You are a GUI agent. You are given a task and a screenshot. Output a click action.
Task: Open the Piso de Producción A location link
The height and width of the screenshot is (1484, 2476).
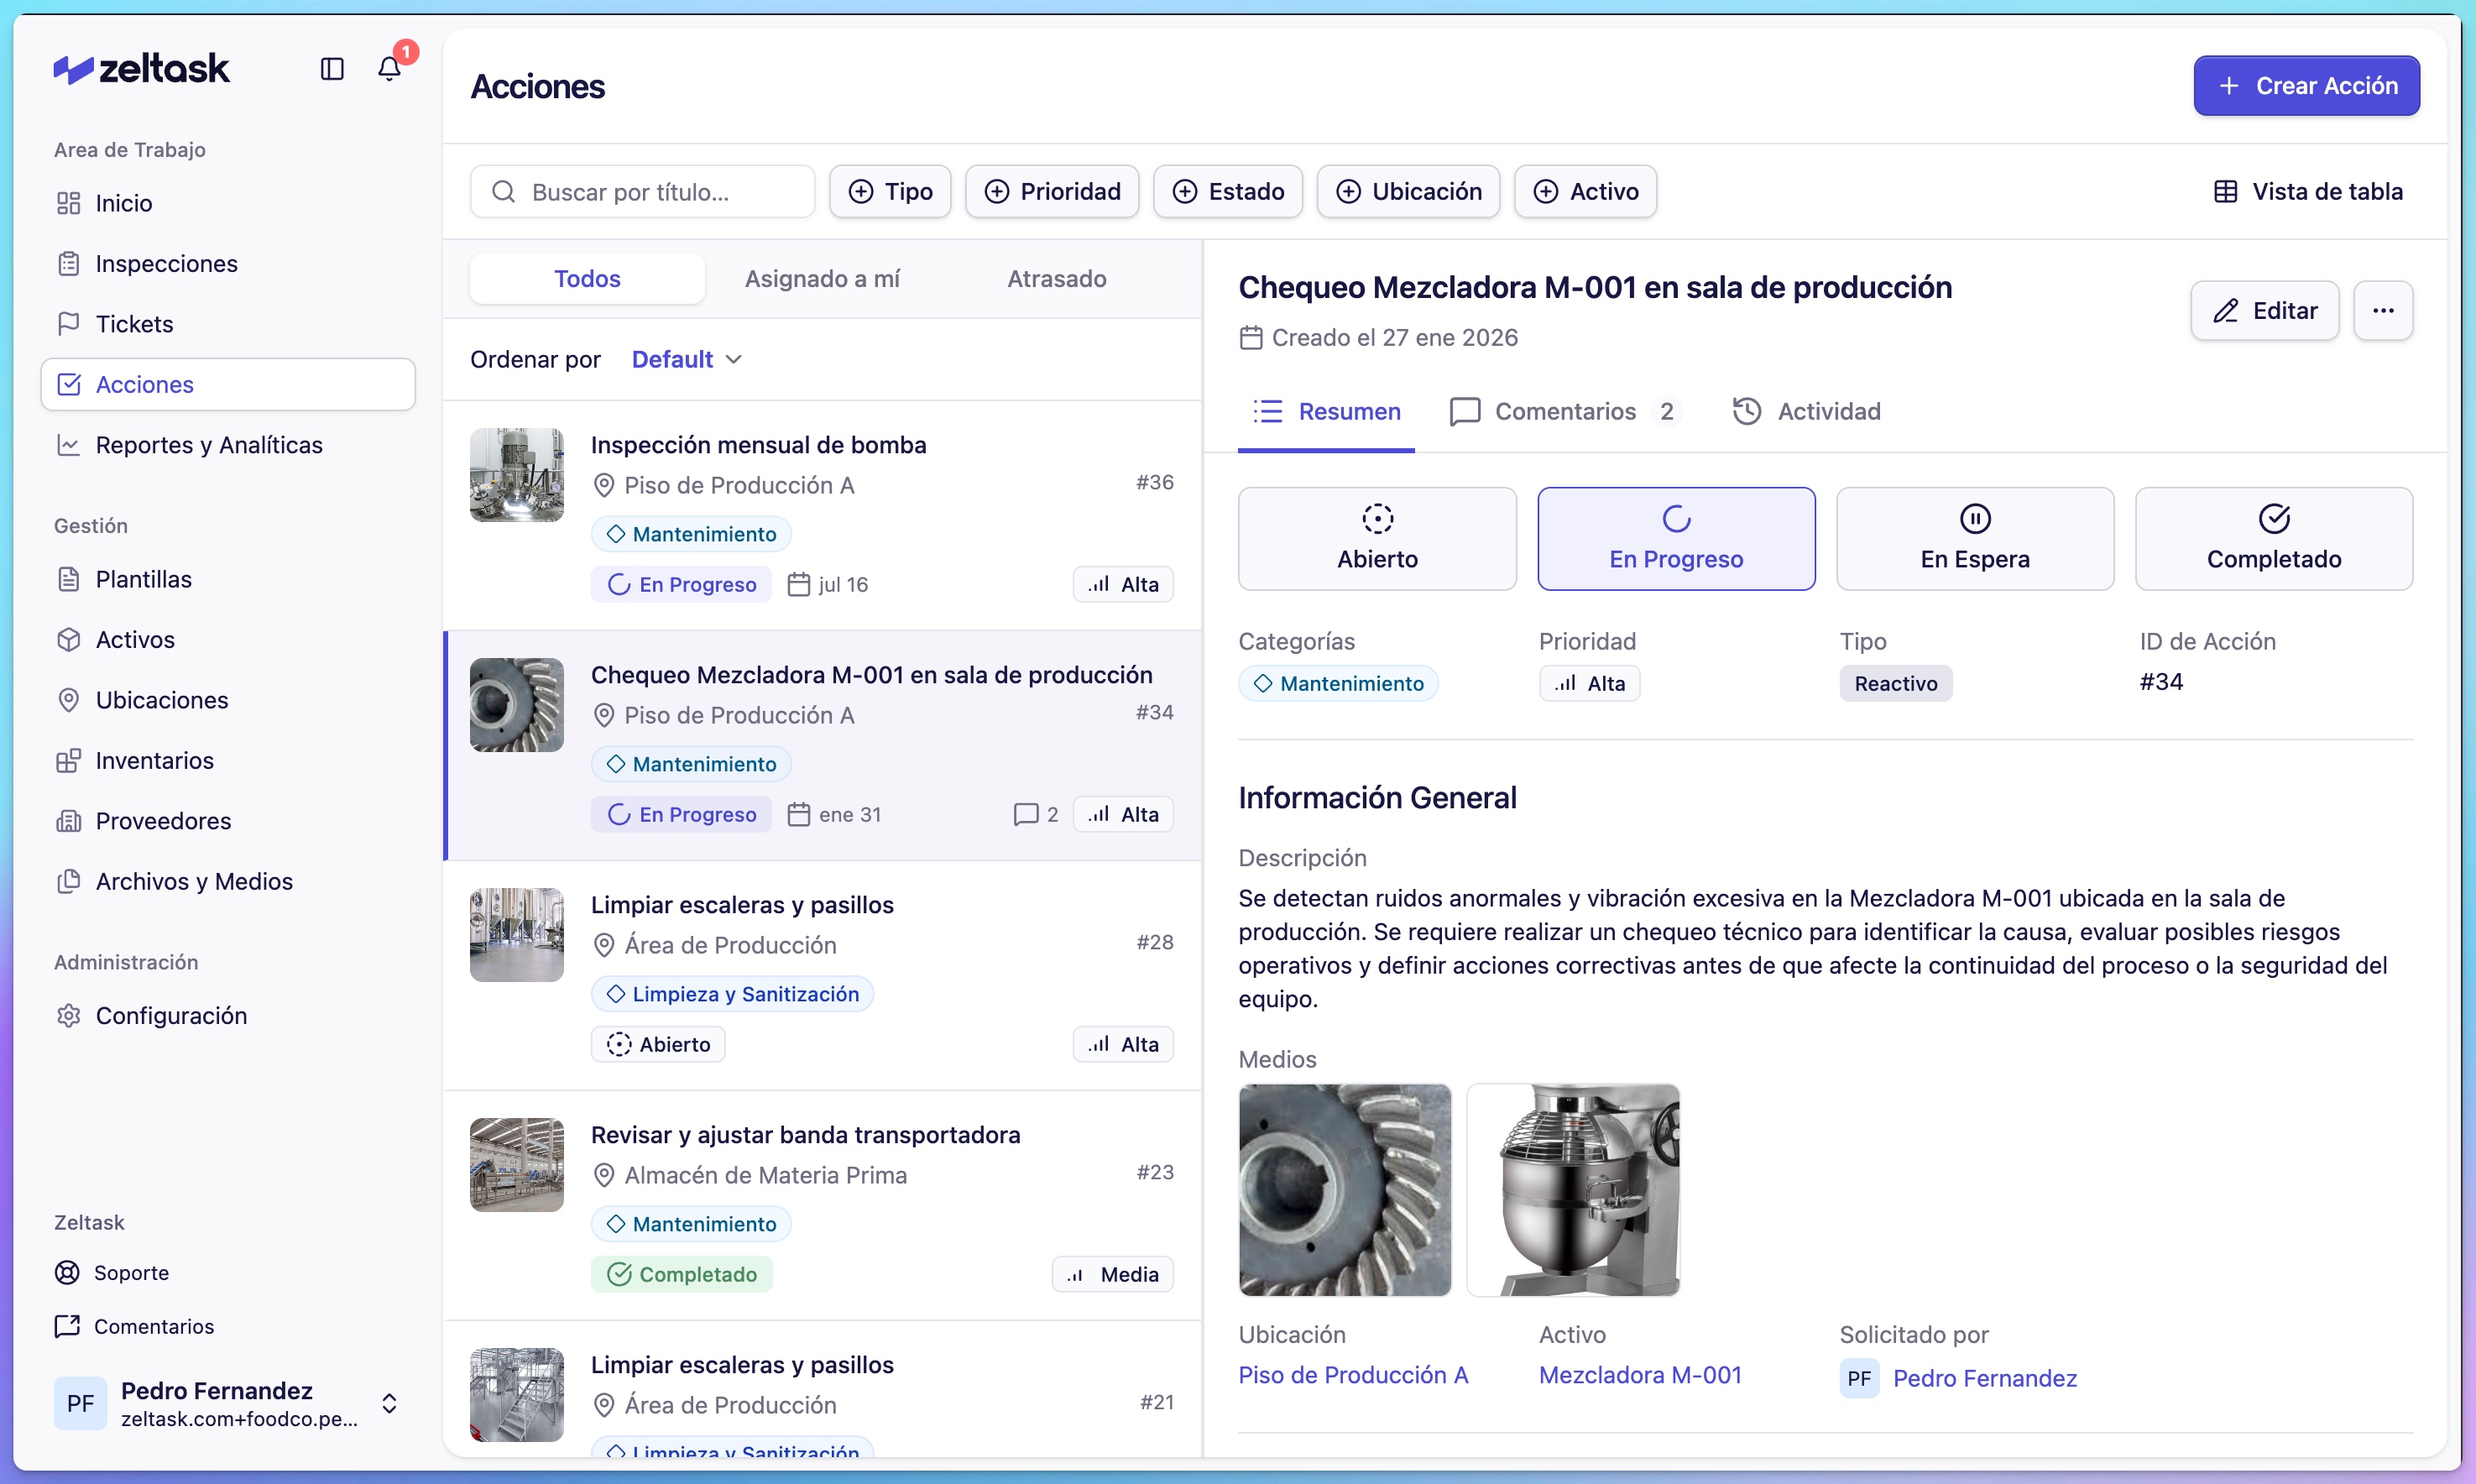[1353, 1375]
